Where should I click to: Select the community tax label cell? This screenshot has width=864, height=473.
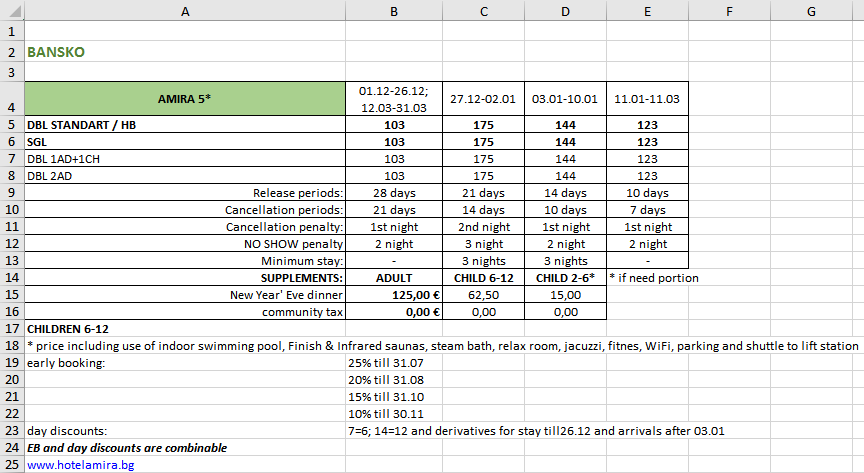[x=185, y=312]
